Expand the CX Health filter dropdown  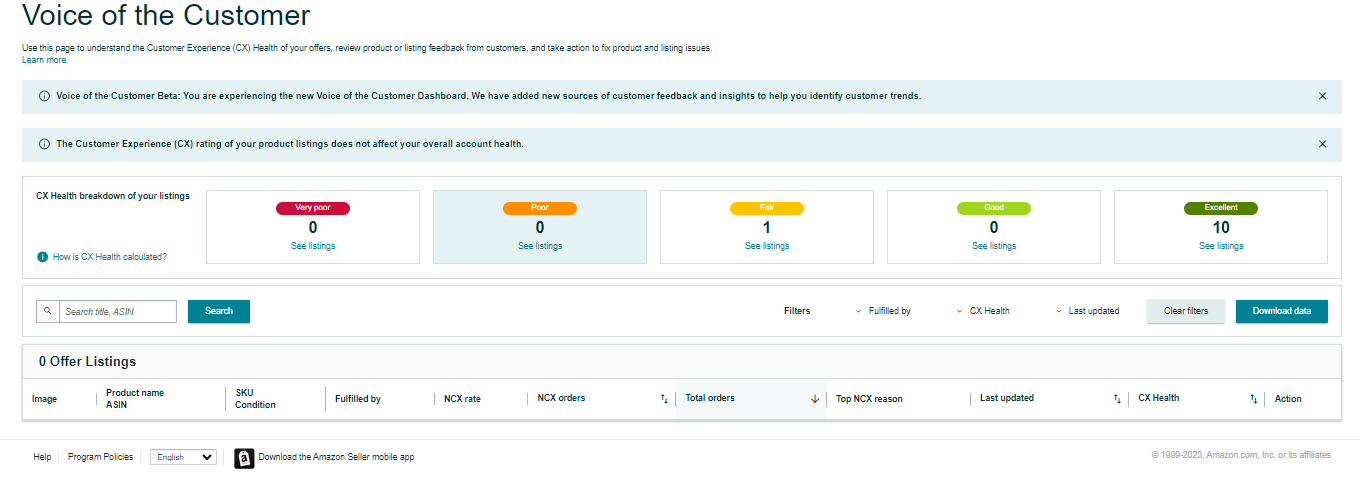984,311
